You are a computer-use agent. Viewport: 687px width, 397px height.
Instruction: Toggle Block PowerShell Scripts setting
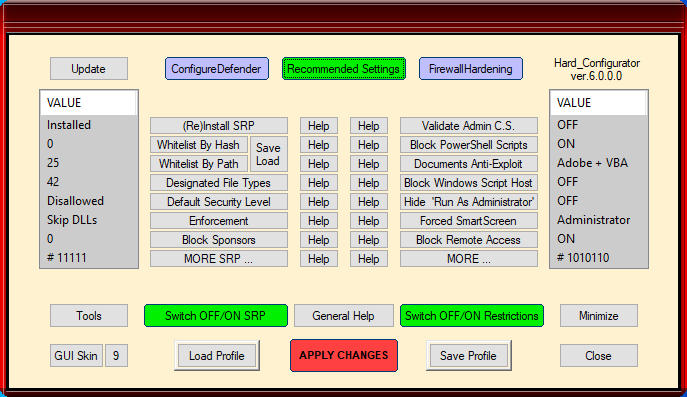468,145
